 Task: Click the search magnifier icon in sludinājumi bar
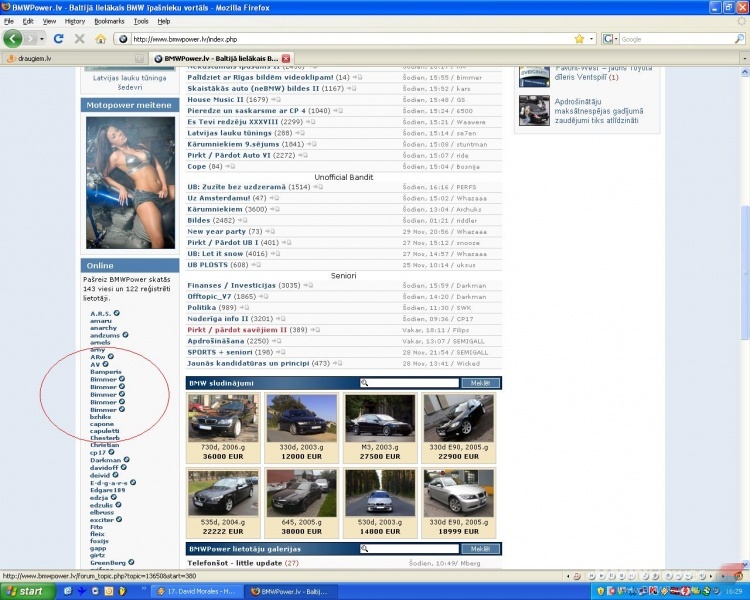click(364, 383)
